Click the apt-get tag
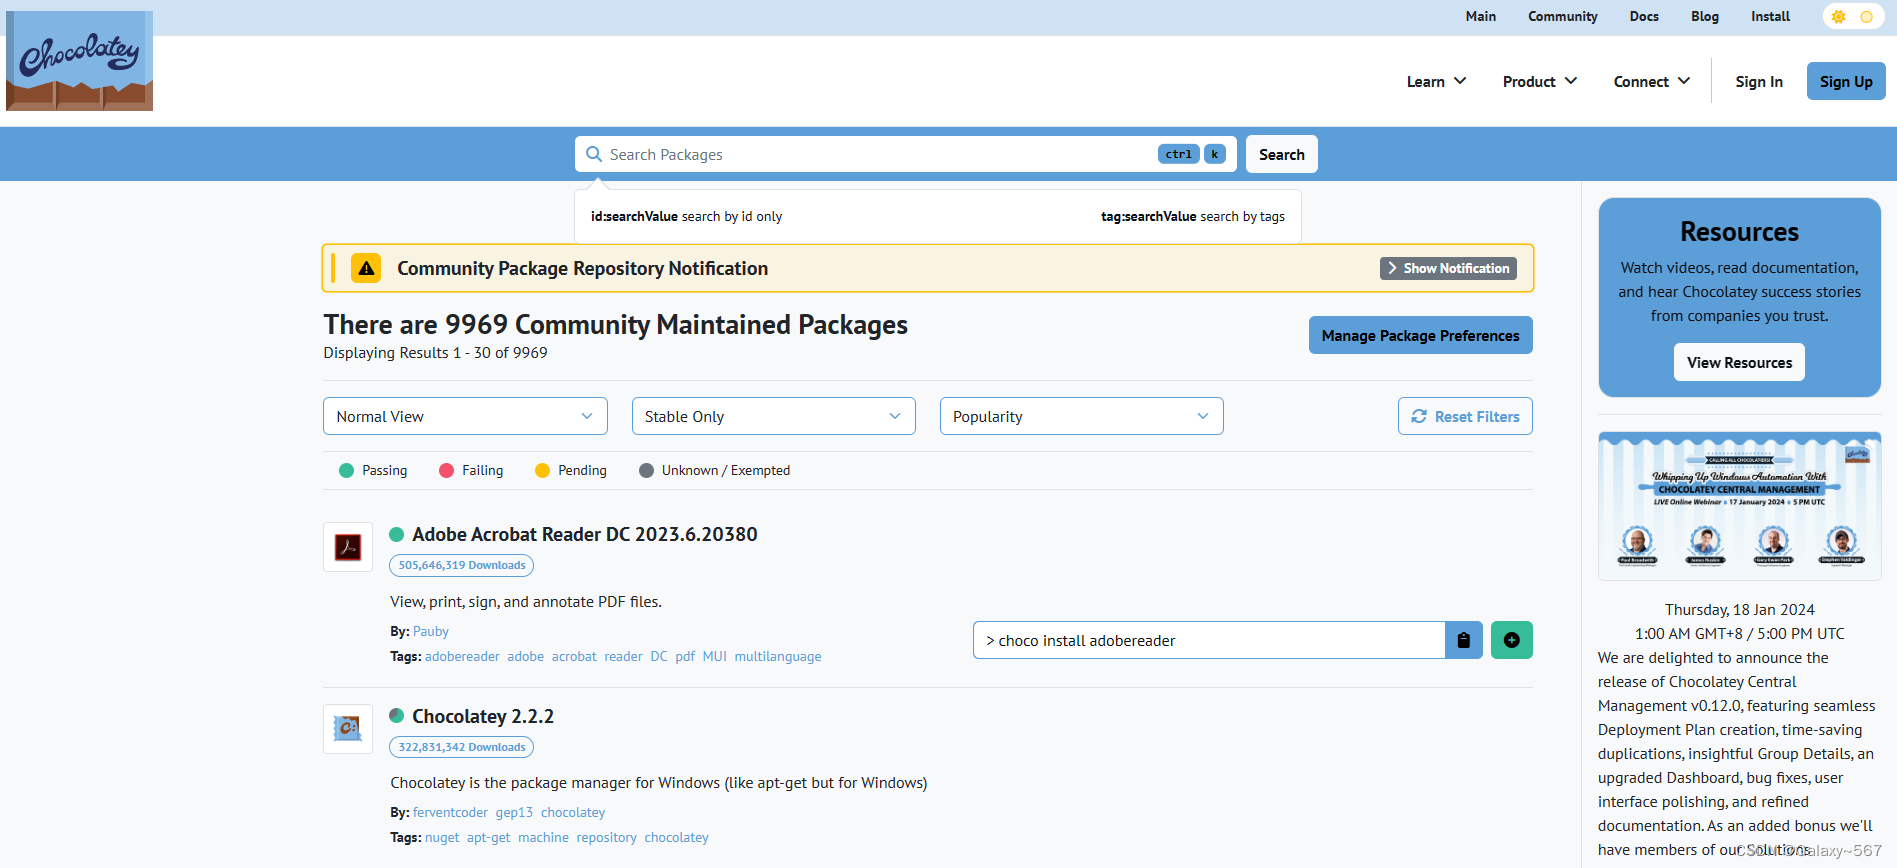This screenshot has height=868, width=1897. coord(489,837)
